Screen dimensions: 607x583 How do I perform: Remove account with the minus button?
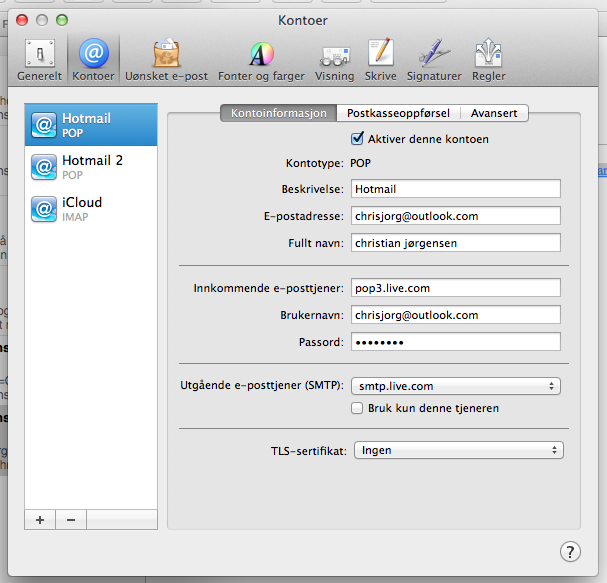(71, 520)
